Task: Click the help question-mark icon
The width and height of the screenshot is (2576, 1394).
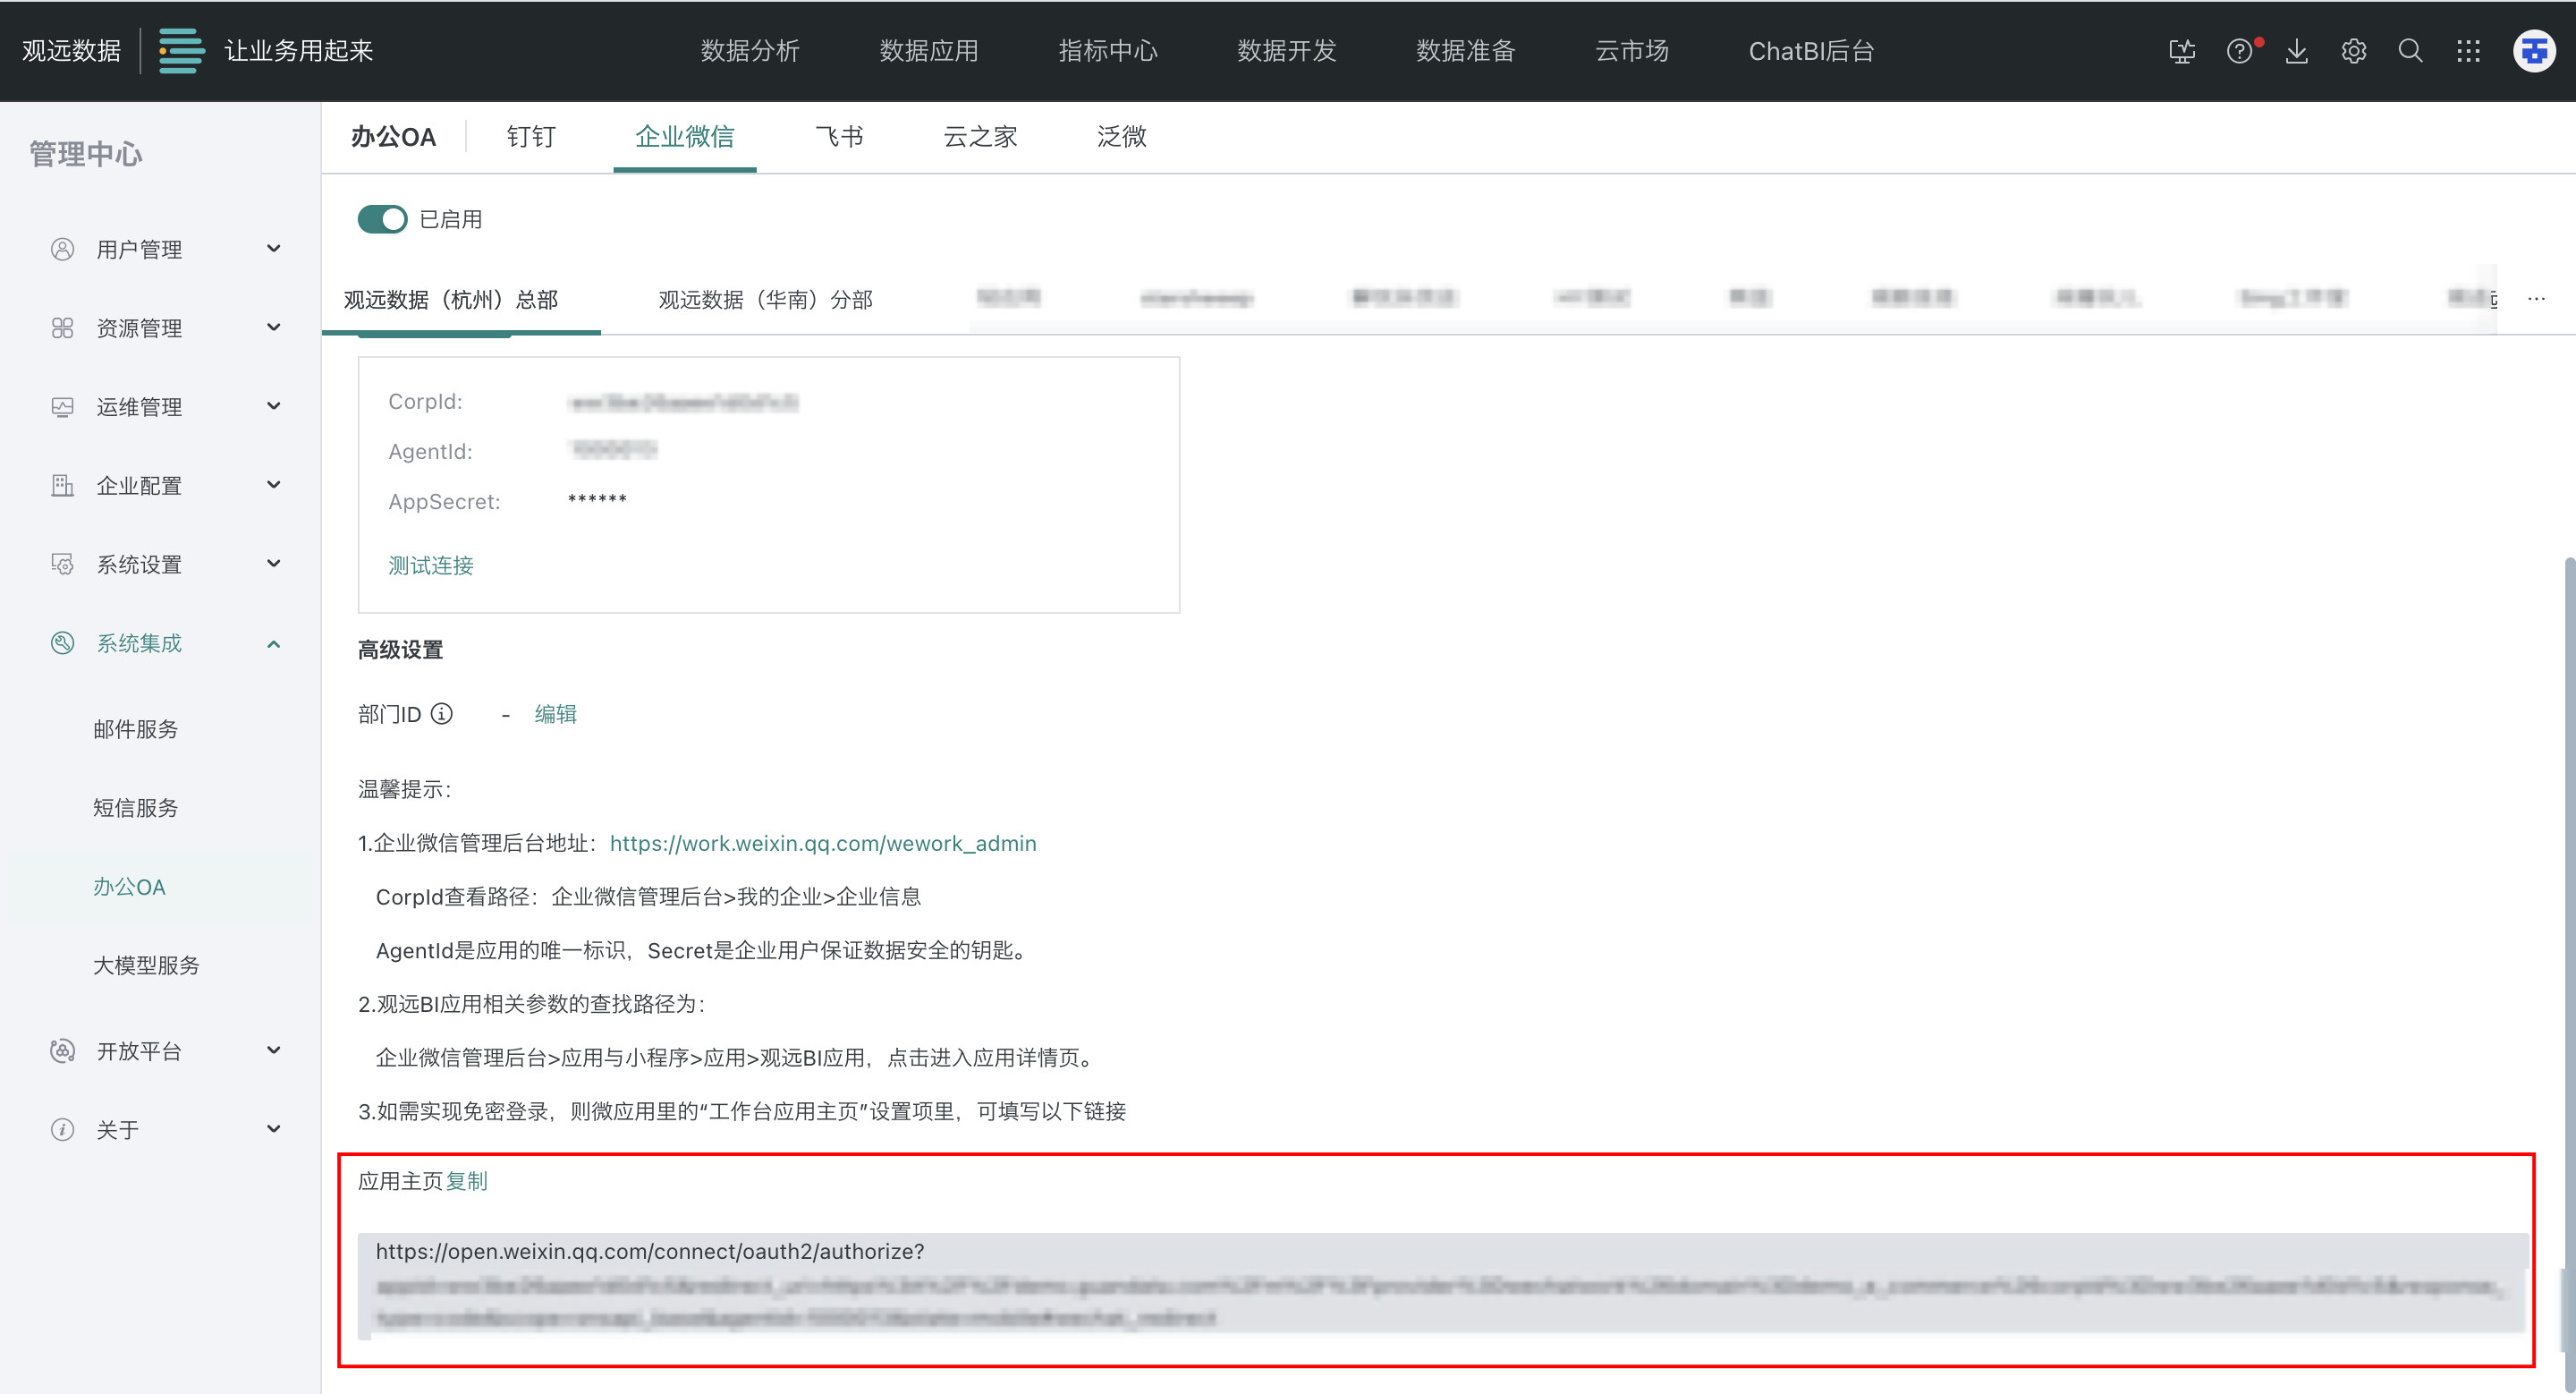Action: 2239,51
